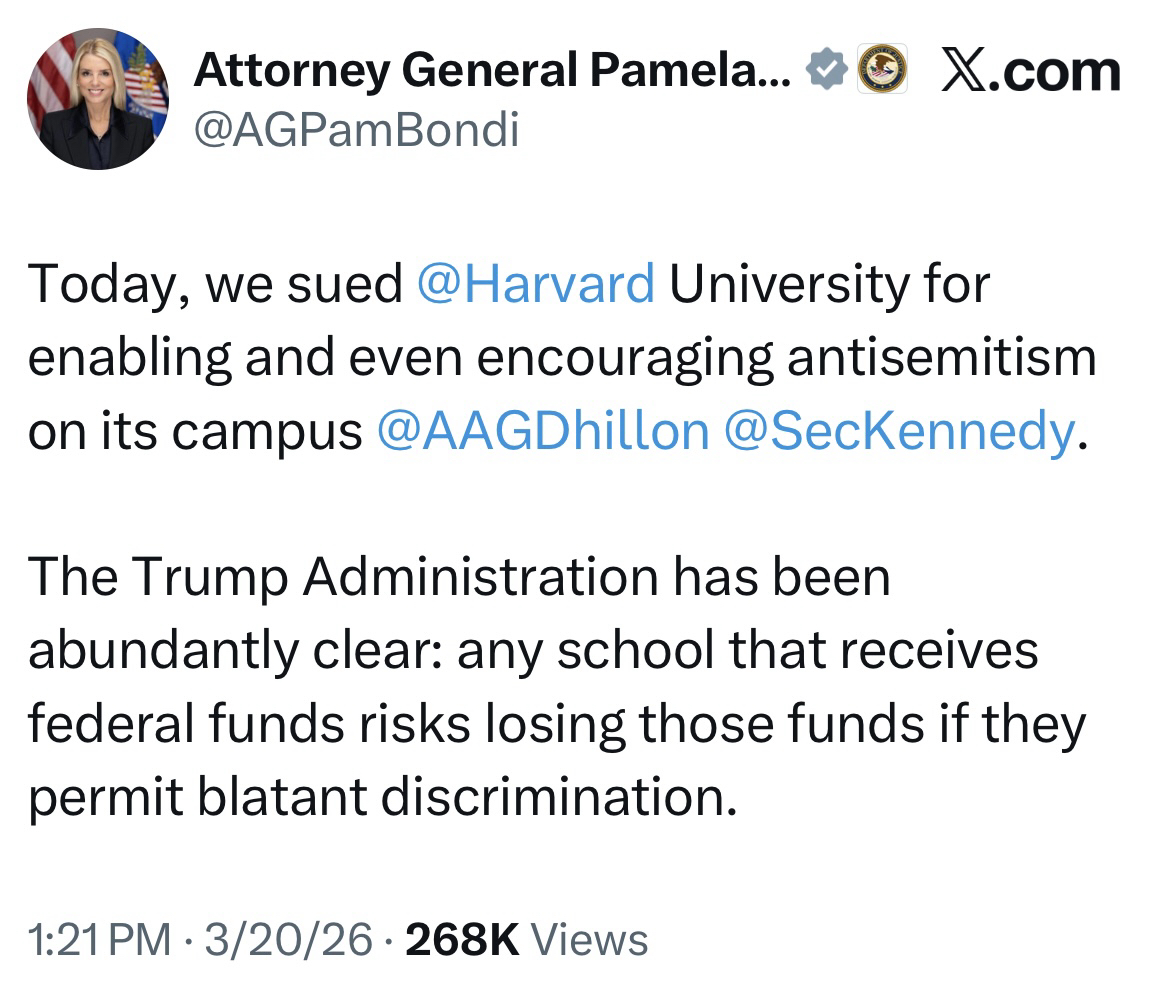Open the @Harvard mention
This screenshot has width=1161, height=982.
pos(534,285)
